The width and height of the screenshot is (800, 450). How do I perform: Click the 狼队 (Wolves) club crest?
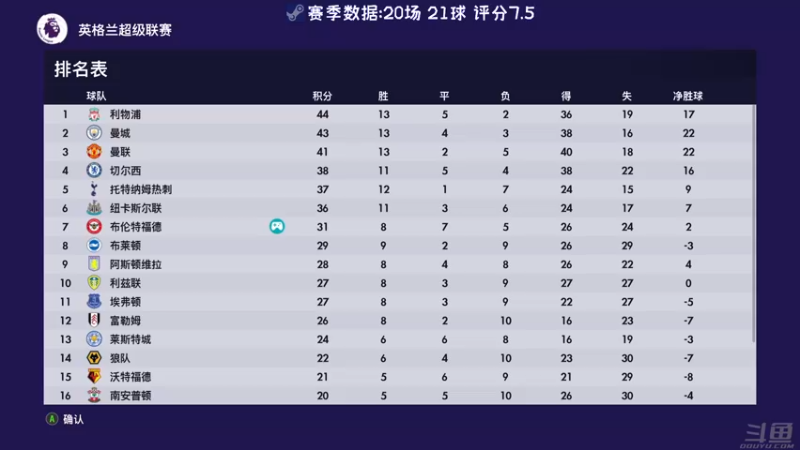94,358
